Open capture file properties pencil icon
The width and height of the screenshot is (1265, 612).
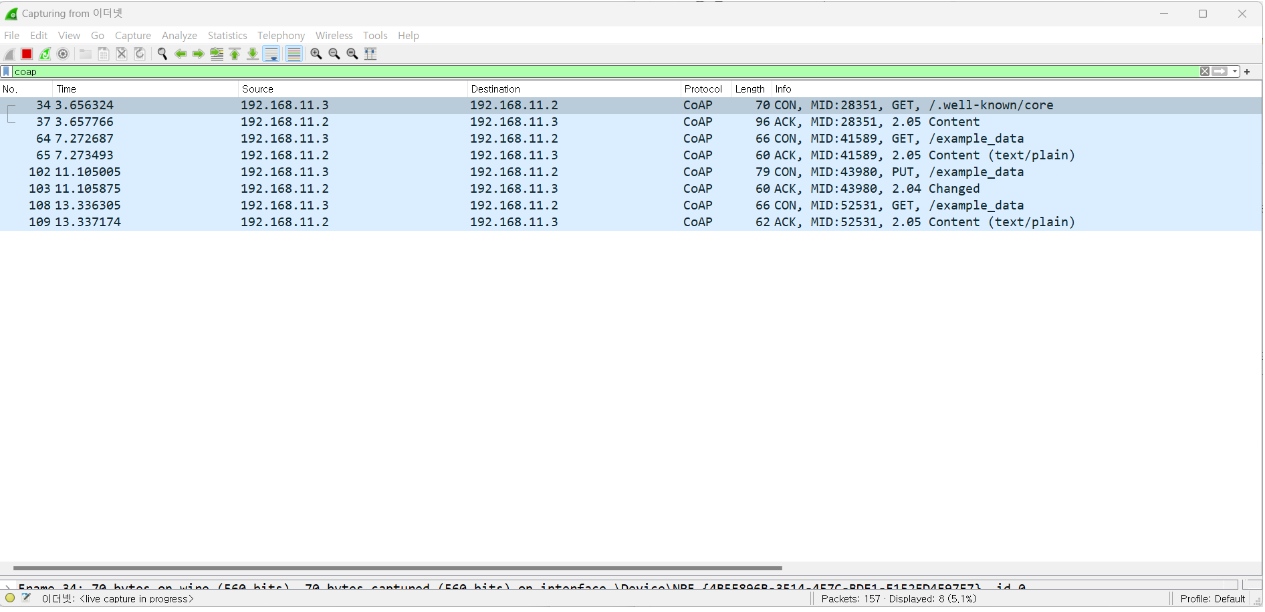tap(26, 598)
